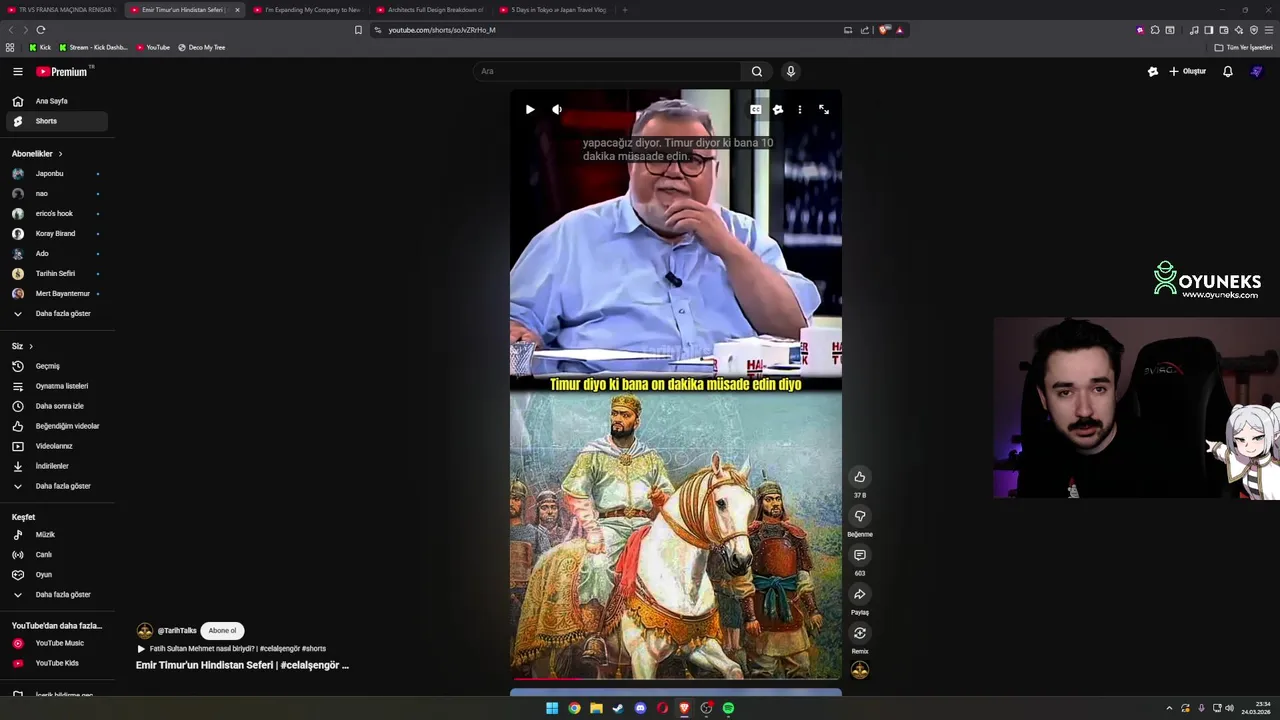Screen dimensions: 1280x720
Task: Launch Spotify from the taskbar
Action: pyautogui.click(x=728, y=708)
